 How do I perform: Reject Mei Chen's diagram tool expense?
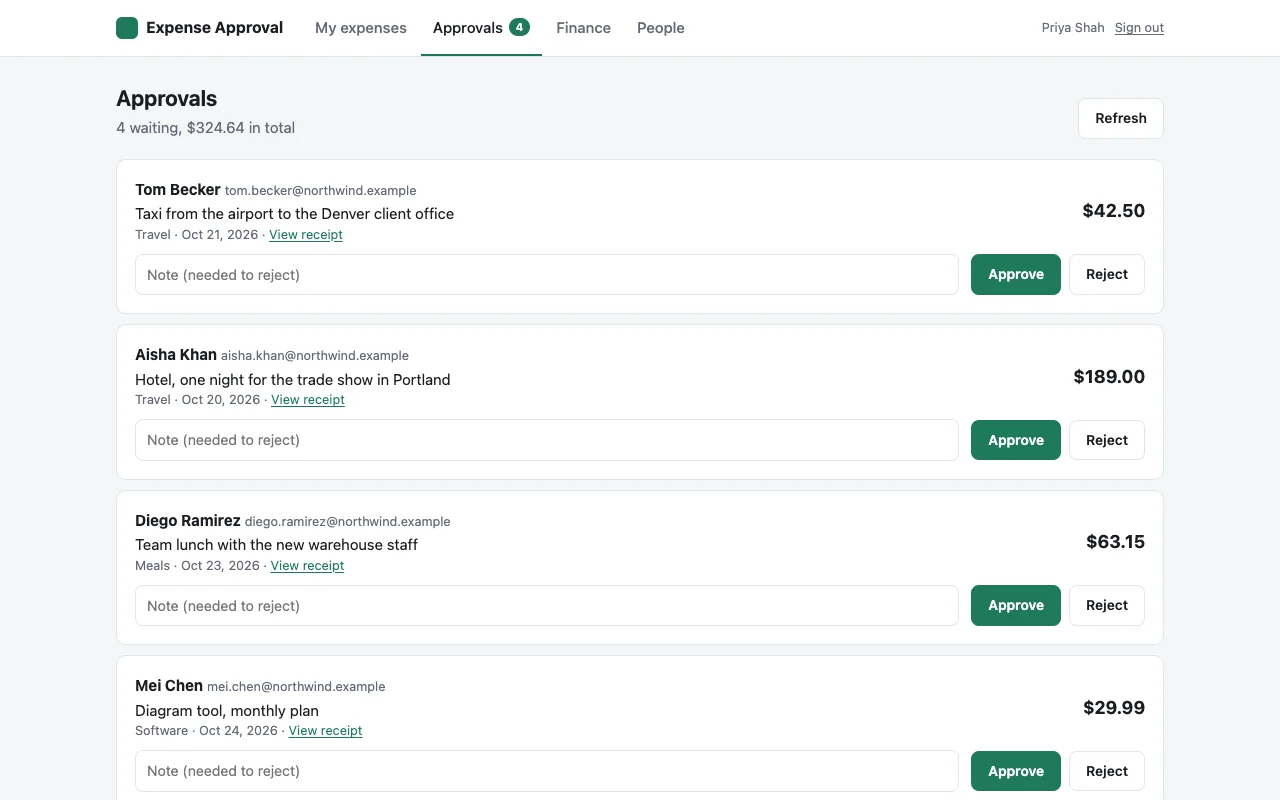pyautogui.click(x=1107, y=771)
